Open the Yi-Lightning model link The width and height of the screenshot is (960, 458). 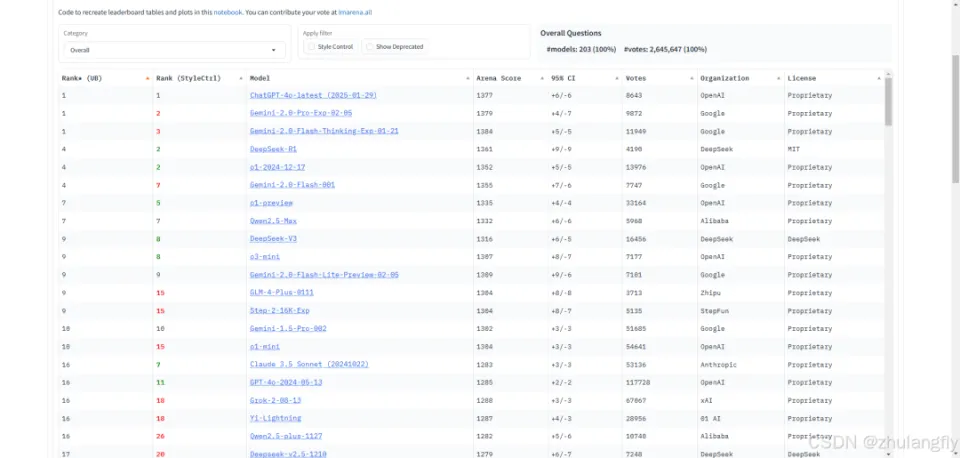(x=276, y=418)
